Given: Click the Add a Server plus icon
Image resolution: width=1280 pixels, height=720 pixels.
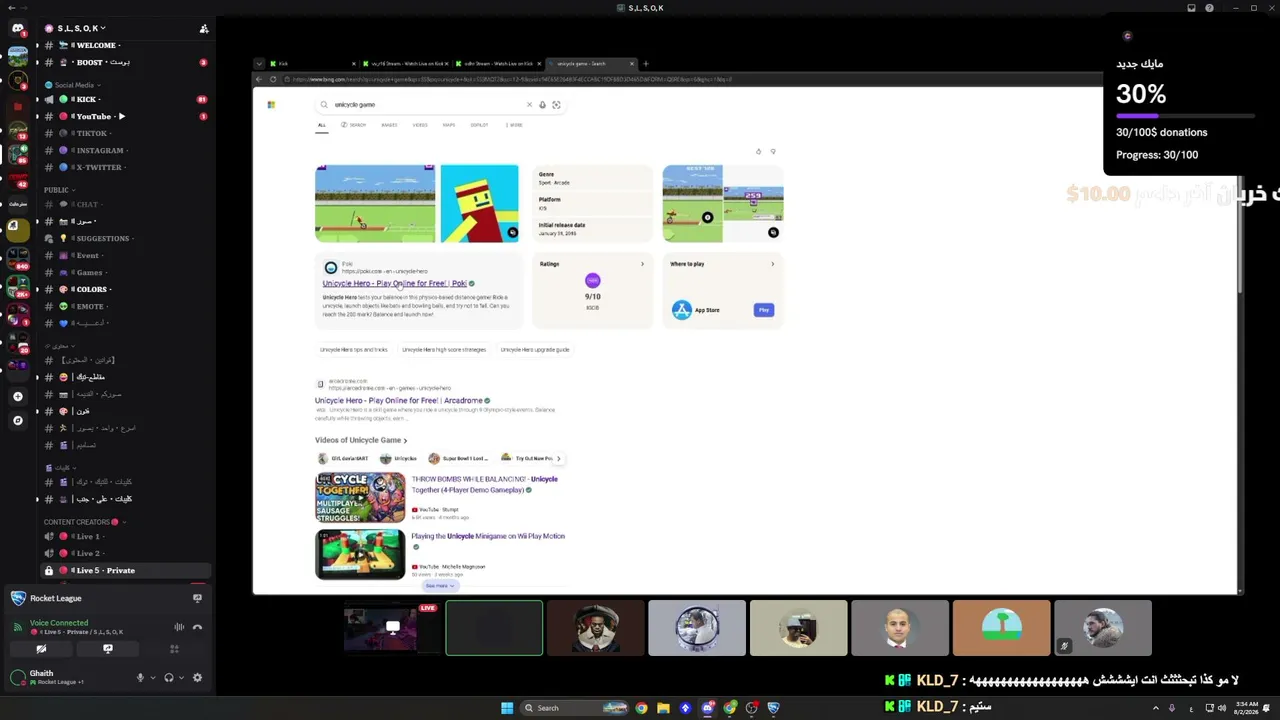Looking at the screenshot, I should click(17, 397).
